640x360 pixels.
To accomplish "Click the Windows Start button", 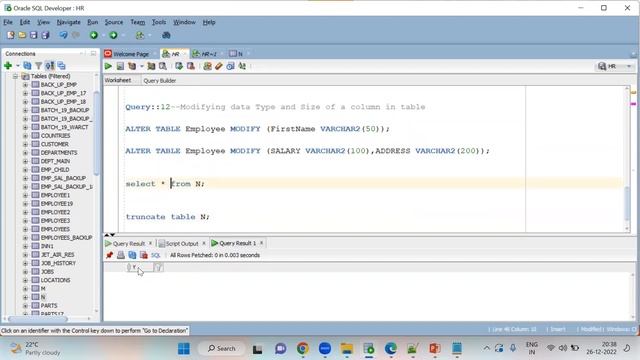I will (x=184, y=349).
